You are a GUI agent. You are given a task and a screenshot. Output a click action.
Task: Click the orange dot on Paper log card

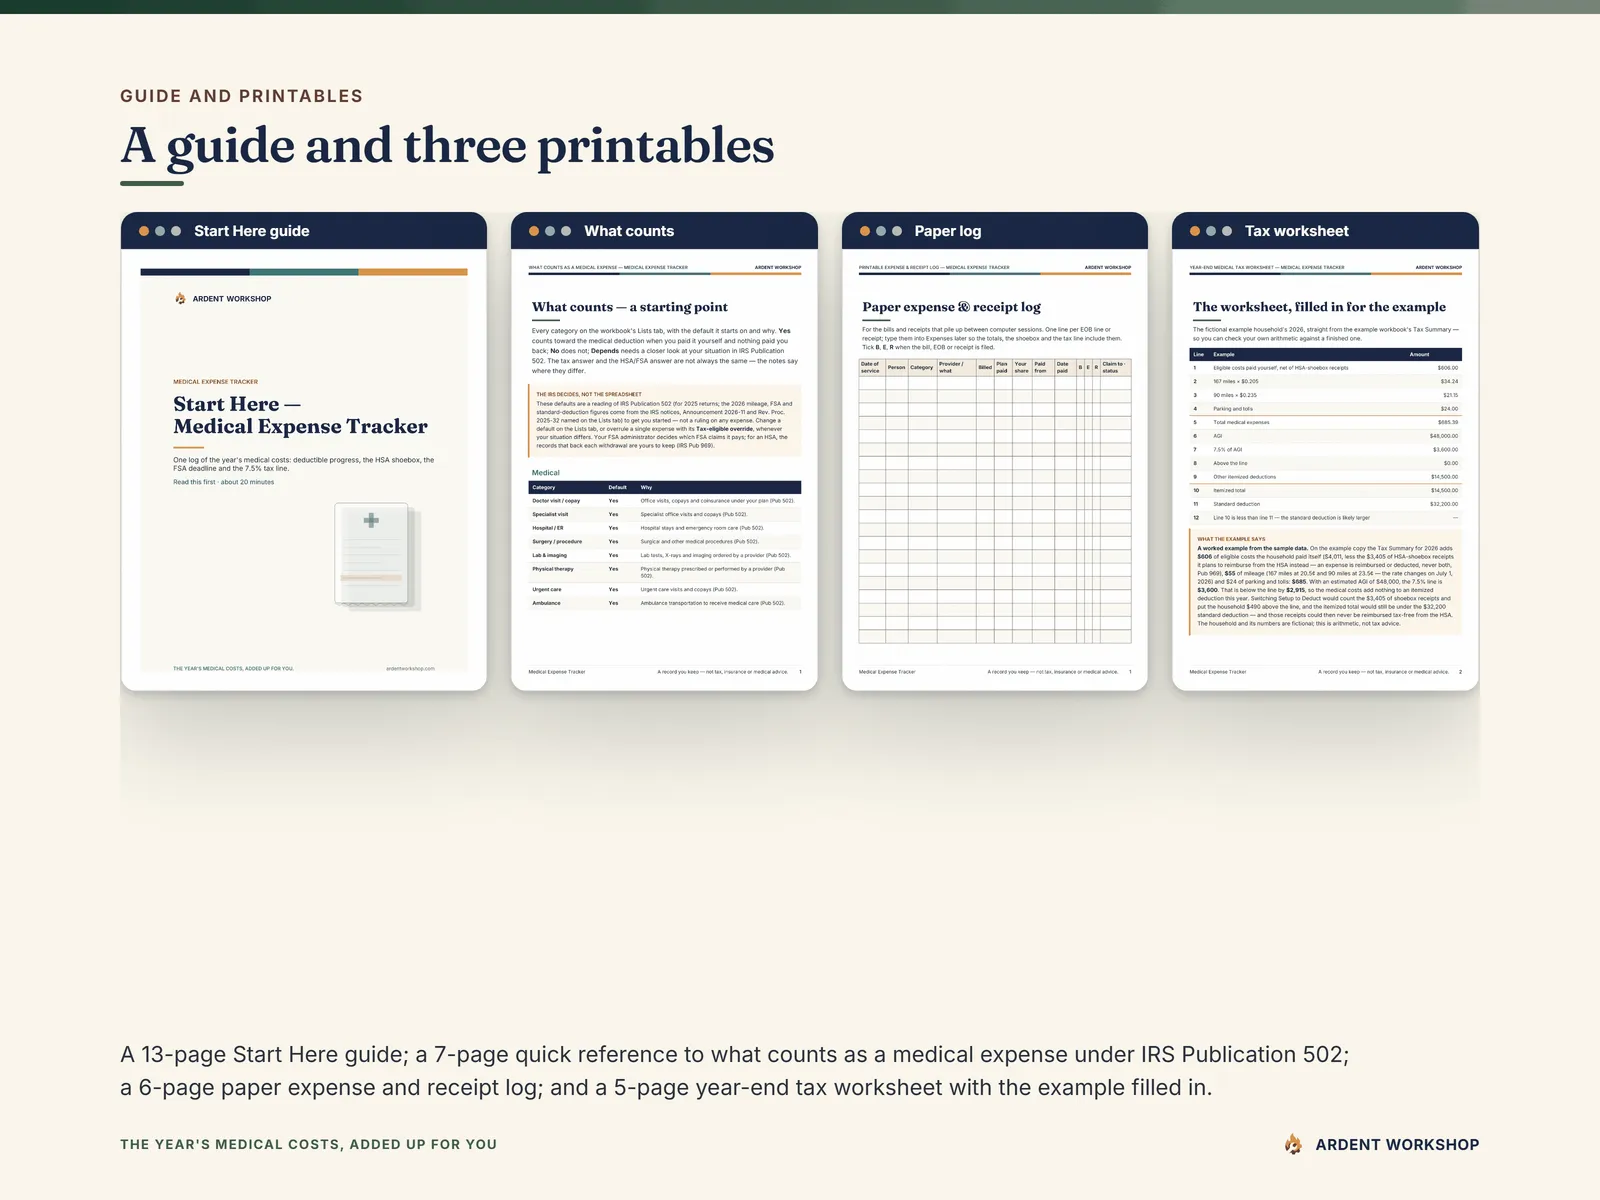(865, 231)
